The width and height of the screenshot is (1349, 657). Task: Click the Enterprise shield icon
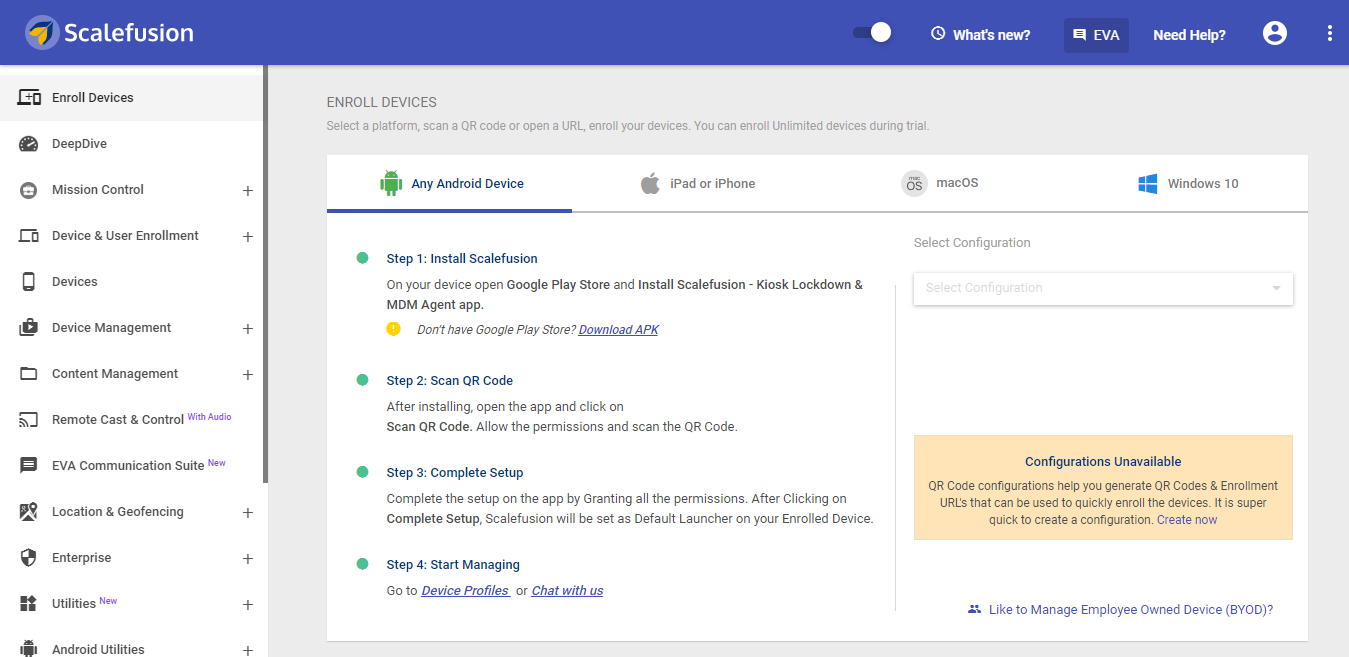(29, 558)
